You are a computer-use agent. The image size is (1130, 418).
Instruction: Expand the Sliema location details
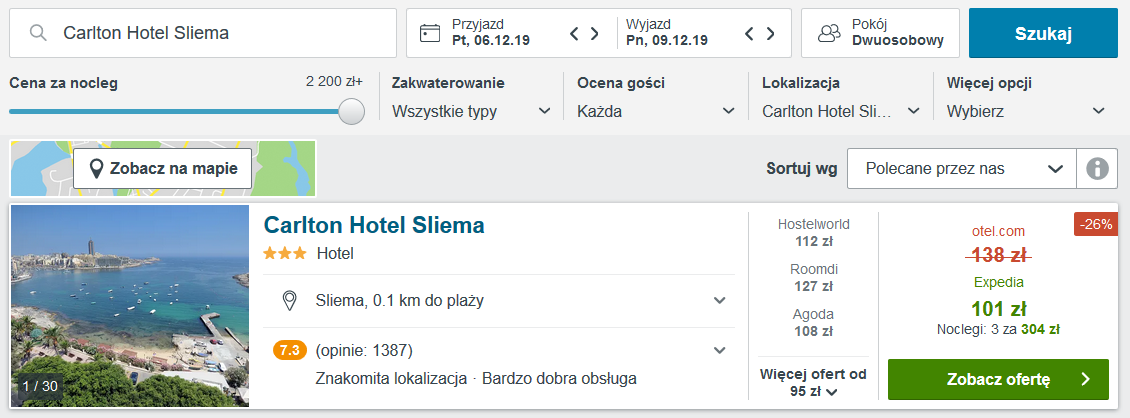(x=719, y=300)
